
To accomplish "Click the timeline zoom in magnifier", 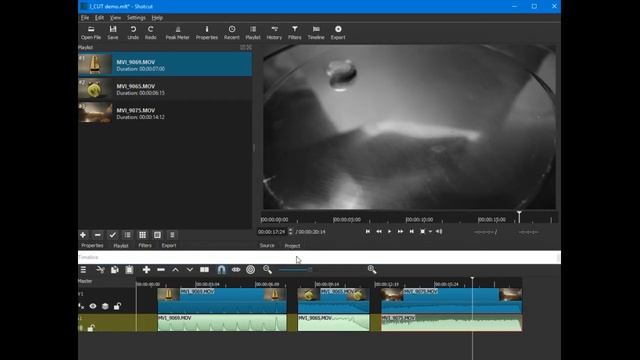I will pyautogui.click(x=372, y=269).
